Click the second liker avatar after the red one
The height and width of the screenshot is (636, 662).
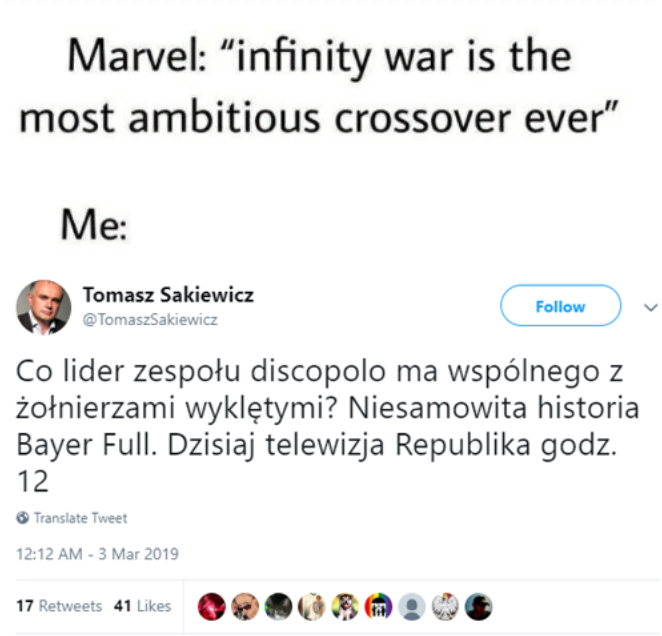[x=245, y=606]
